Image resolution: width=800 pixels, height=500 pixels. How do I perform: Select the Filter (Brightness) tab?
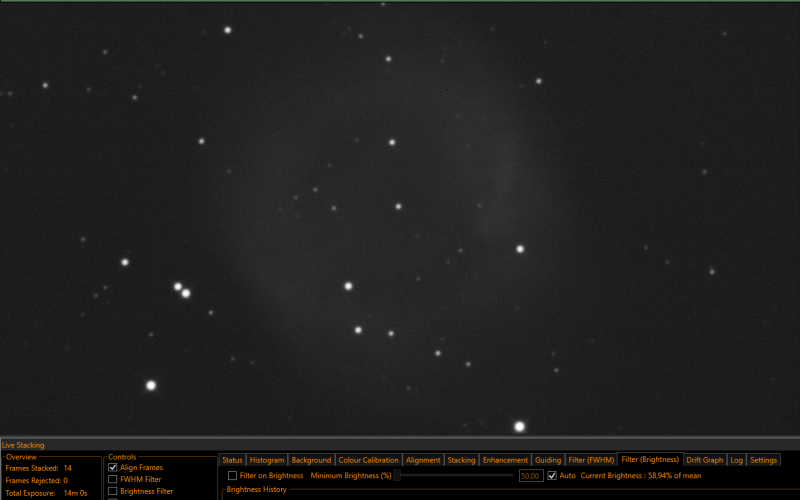point(650,459)
